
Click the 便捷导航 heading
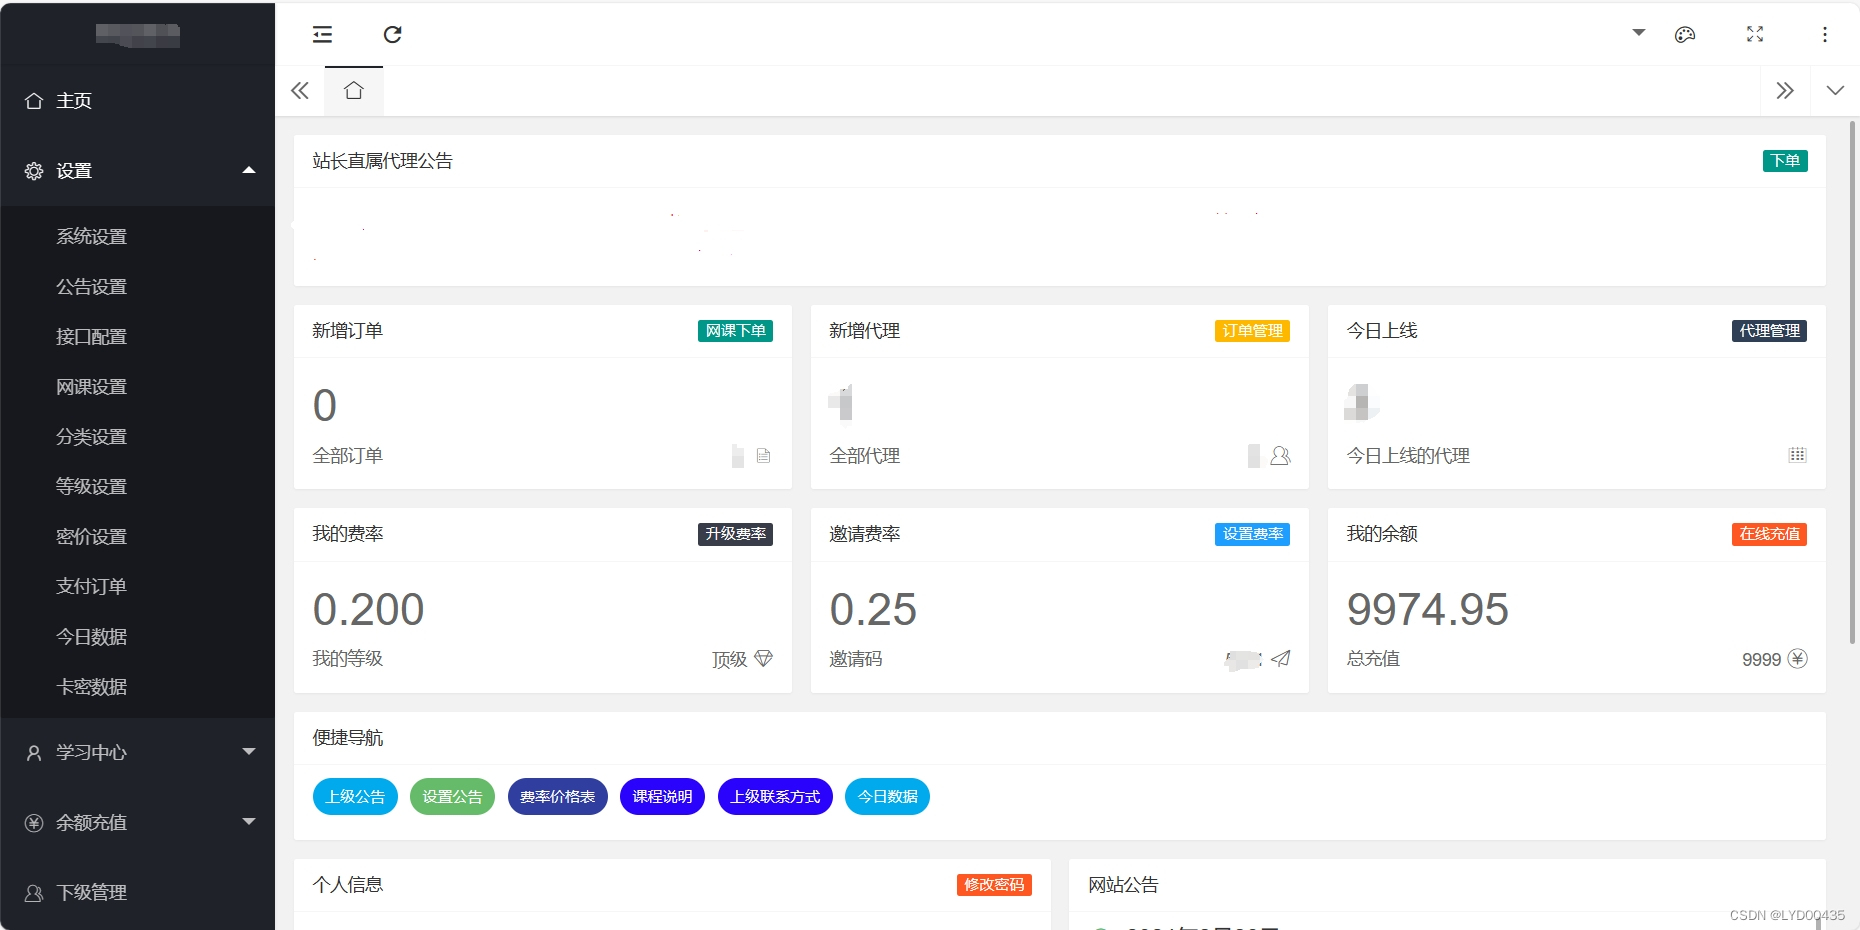click(347, 738)
